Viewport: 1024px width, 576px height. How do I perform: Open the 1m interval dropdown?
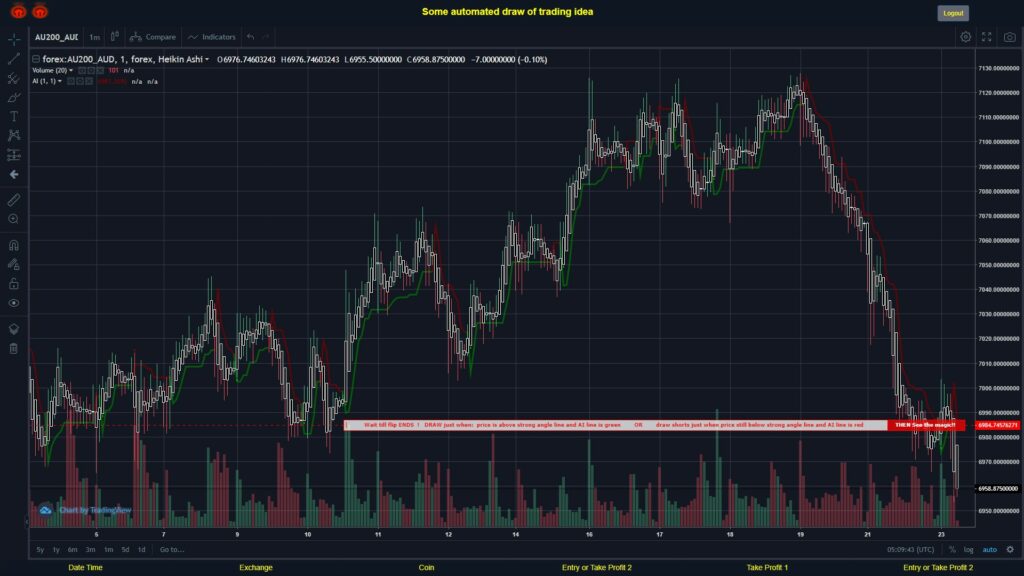(95, 37)
